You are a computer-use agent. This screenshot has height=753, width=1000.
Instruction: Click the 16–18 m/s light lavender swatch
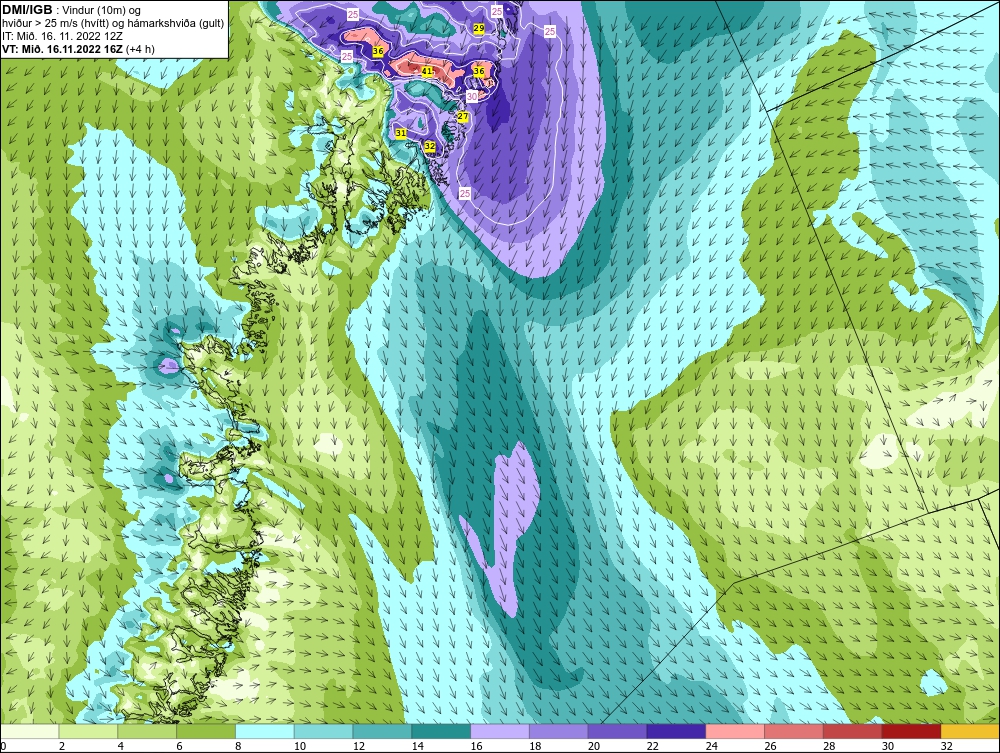click(x=500, y=731)
